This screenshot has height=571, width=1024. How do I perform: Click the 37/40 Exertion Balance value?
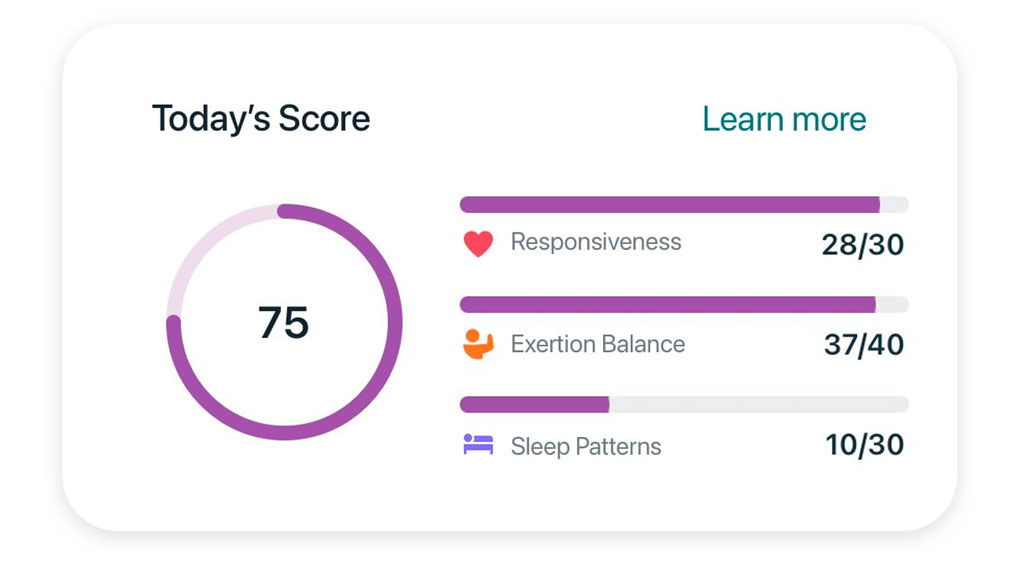[863, 345]
